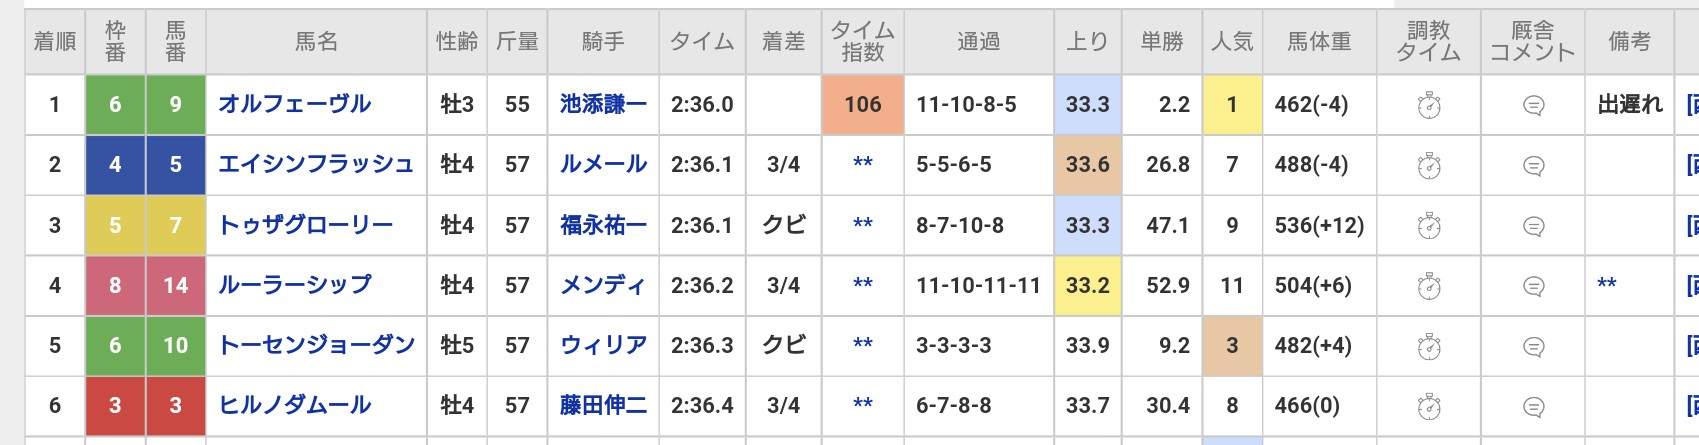Click the 人気 column header
1699x445 pixels.
1232,42
